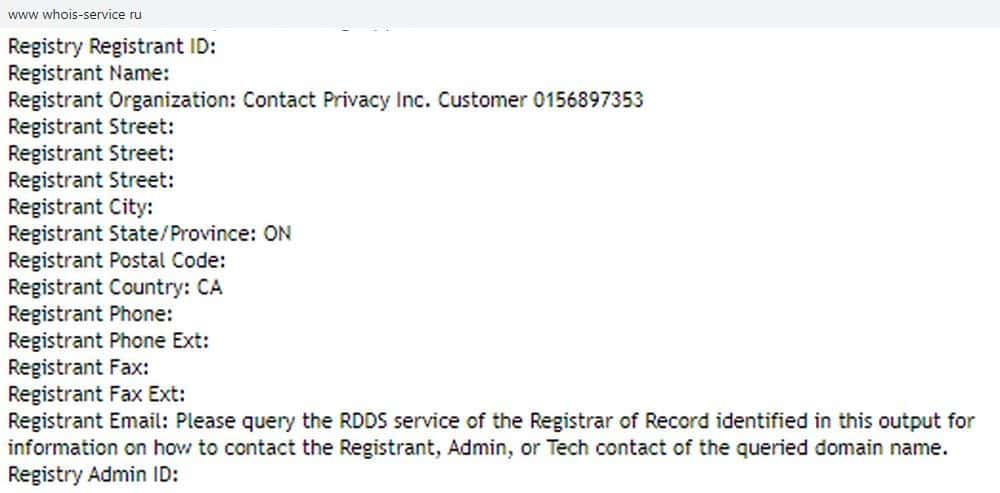The width and height of the screenshot is (1000, 493).
Task: Click the Registrant Phone Ext line
Action: [108, 341]
